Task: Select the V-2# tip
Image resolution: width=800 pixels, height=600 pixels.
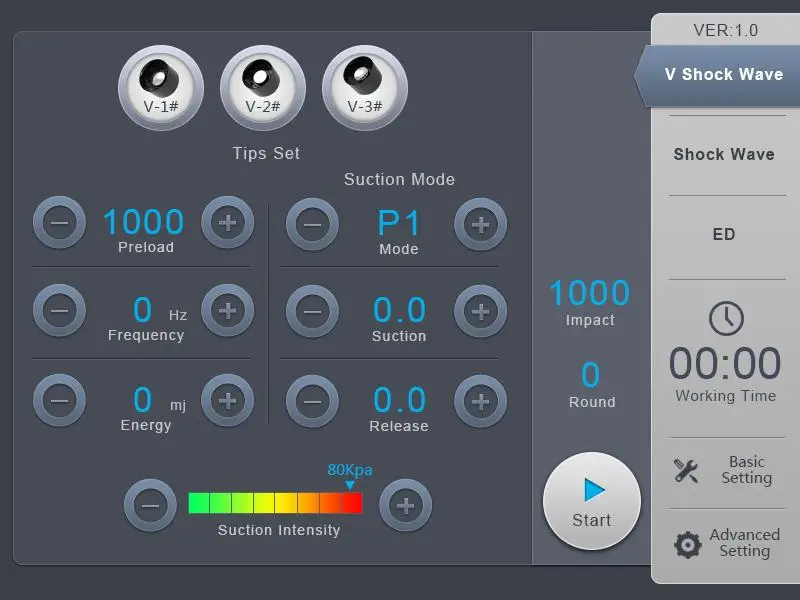Action: click(x=263, y=88)
